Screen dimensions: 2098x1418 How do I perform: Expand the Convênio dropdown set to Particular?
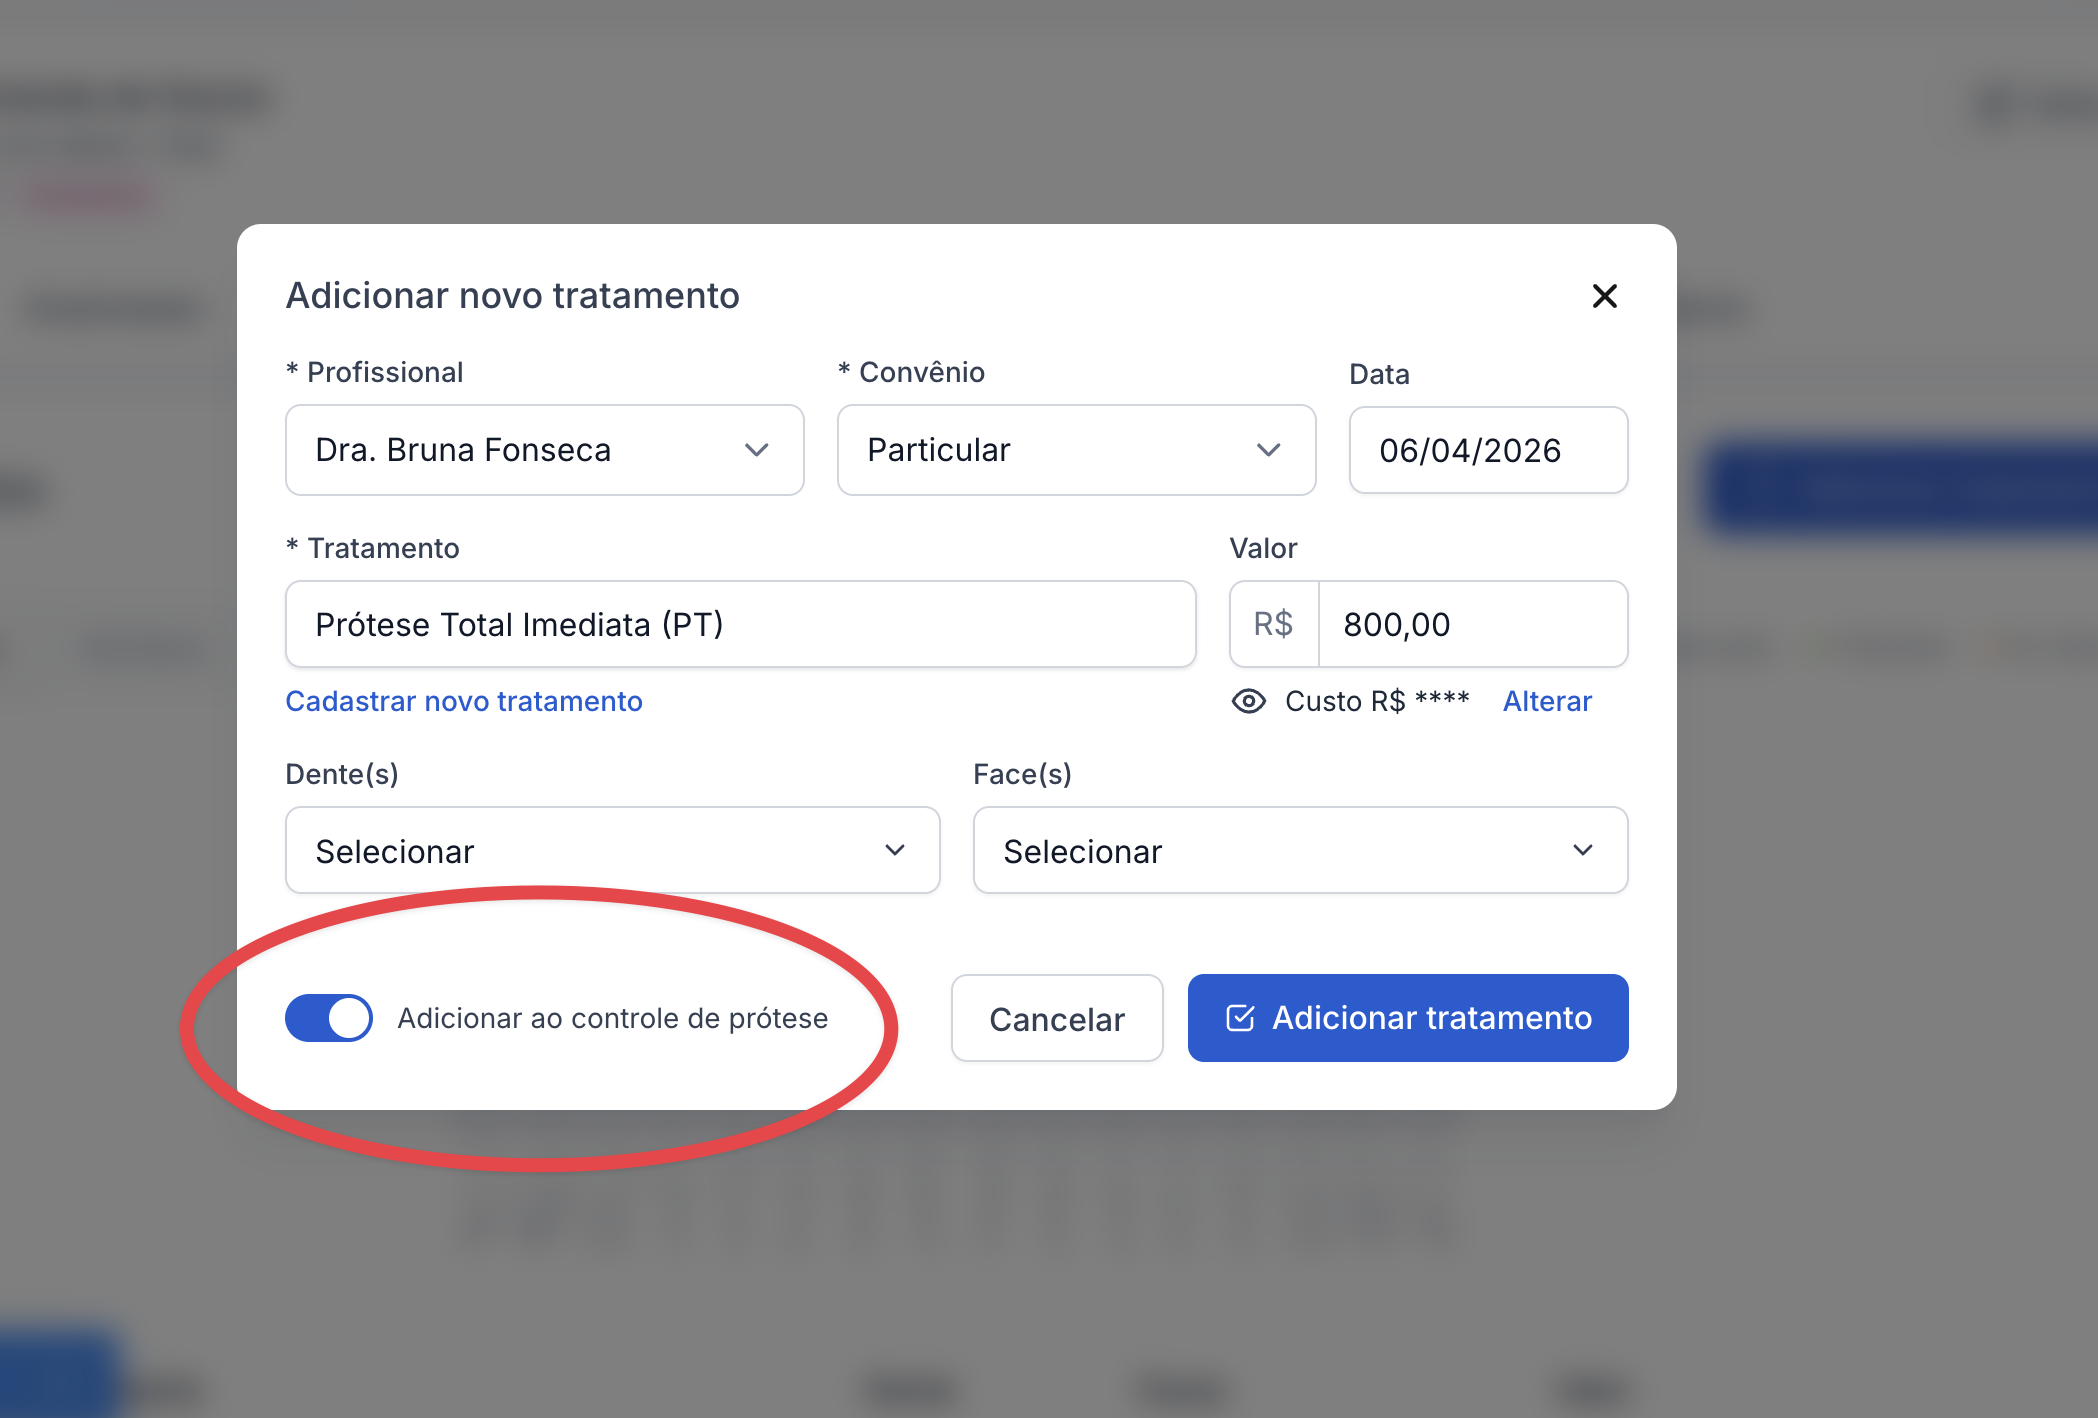[1075, 450]
